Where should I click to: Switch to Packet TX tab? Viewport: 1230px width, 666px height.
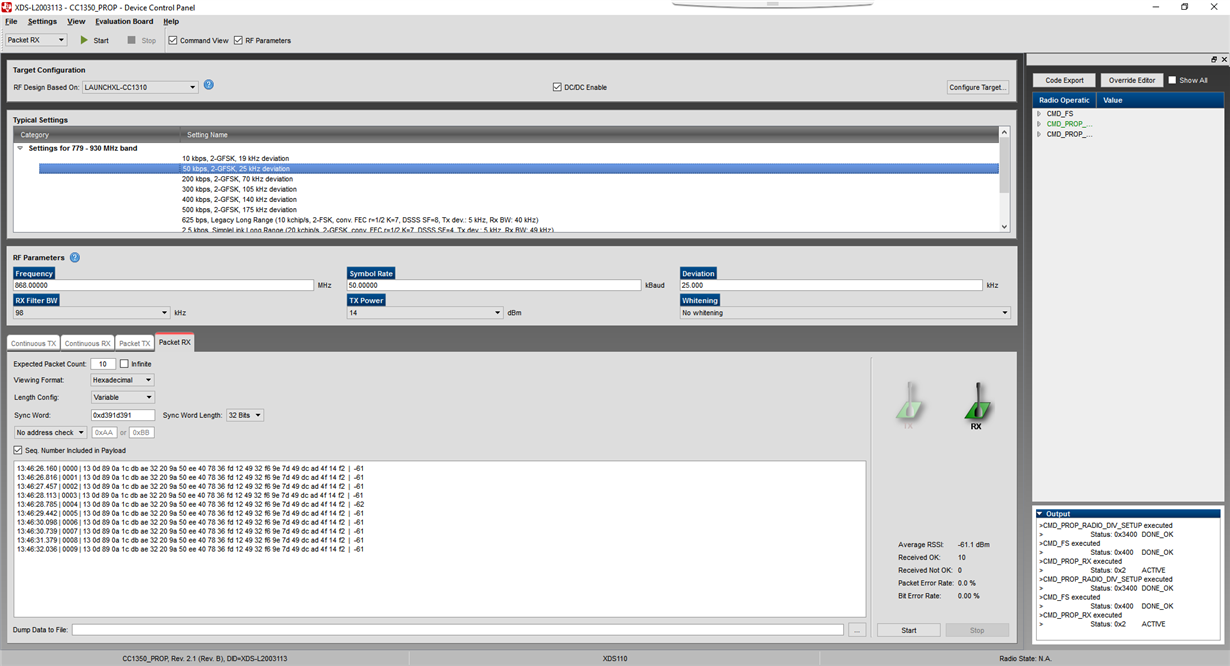(x=134, y=343)
